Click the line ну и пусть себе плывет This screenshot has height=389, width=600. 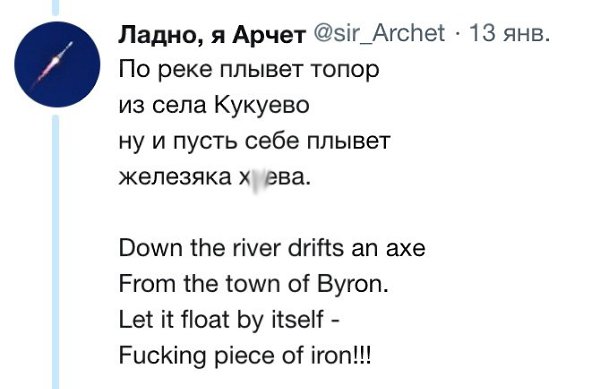[x=254, y=141]
